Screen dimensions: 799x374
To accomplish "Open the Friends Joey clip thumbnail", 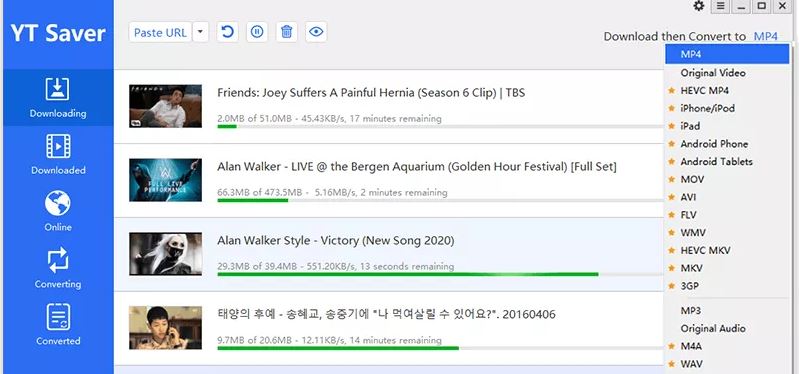I will pyautogui.click(x=165, y=106).
